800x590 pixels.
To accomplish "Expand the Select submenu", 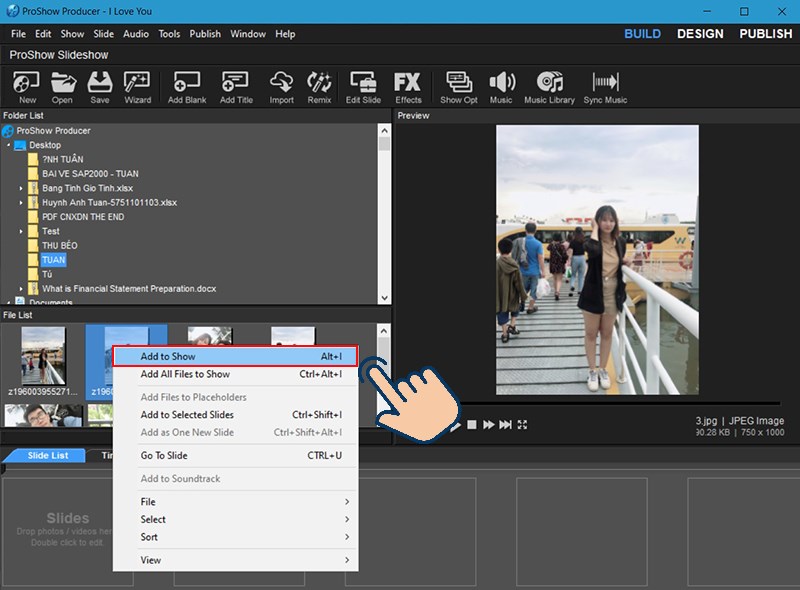I will point(235,519).
